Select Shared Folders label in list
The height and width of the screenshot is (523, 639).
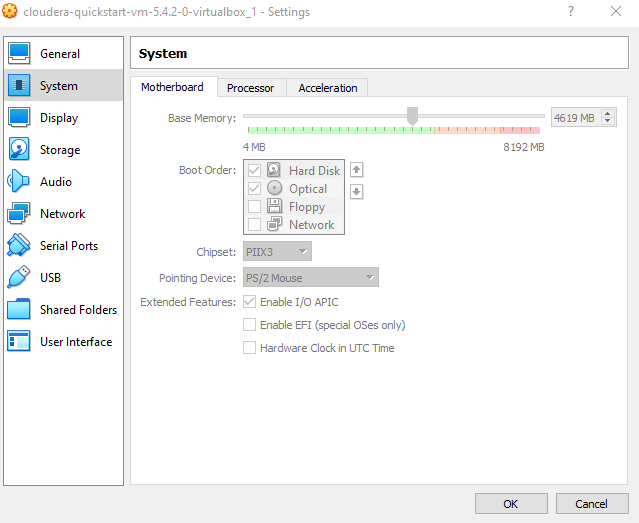[78, 310]
